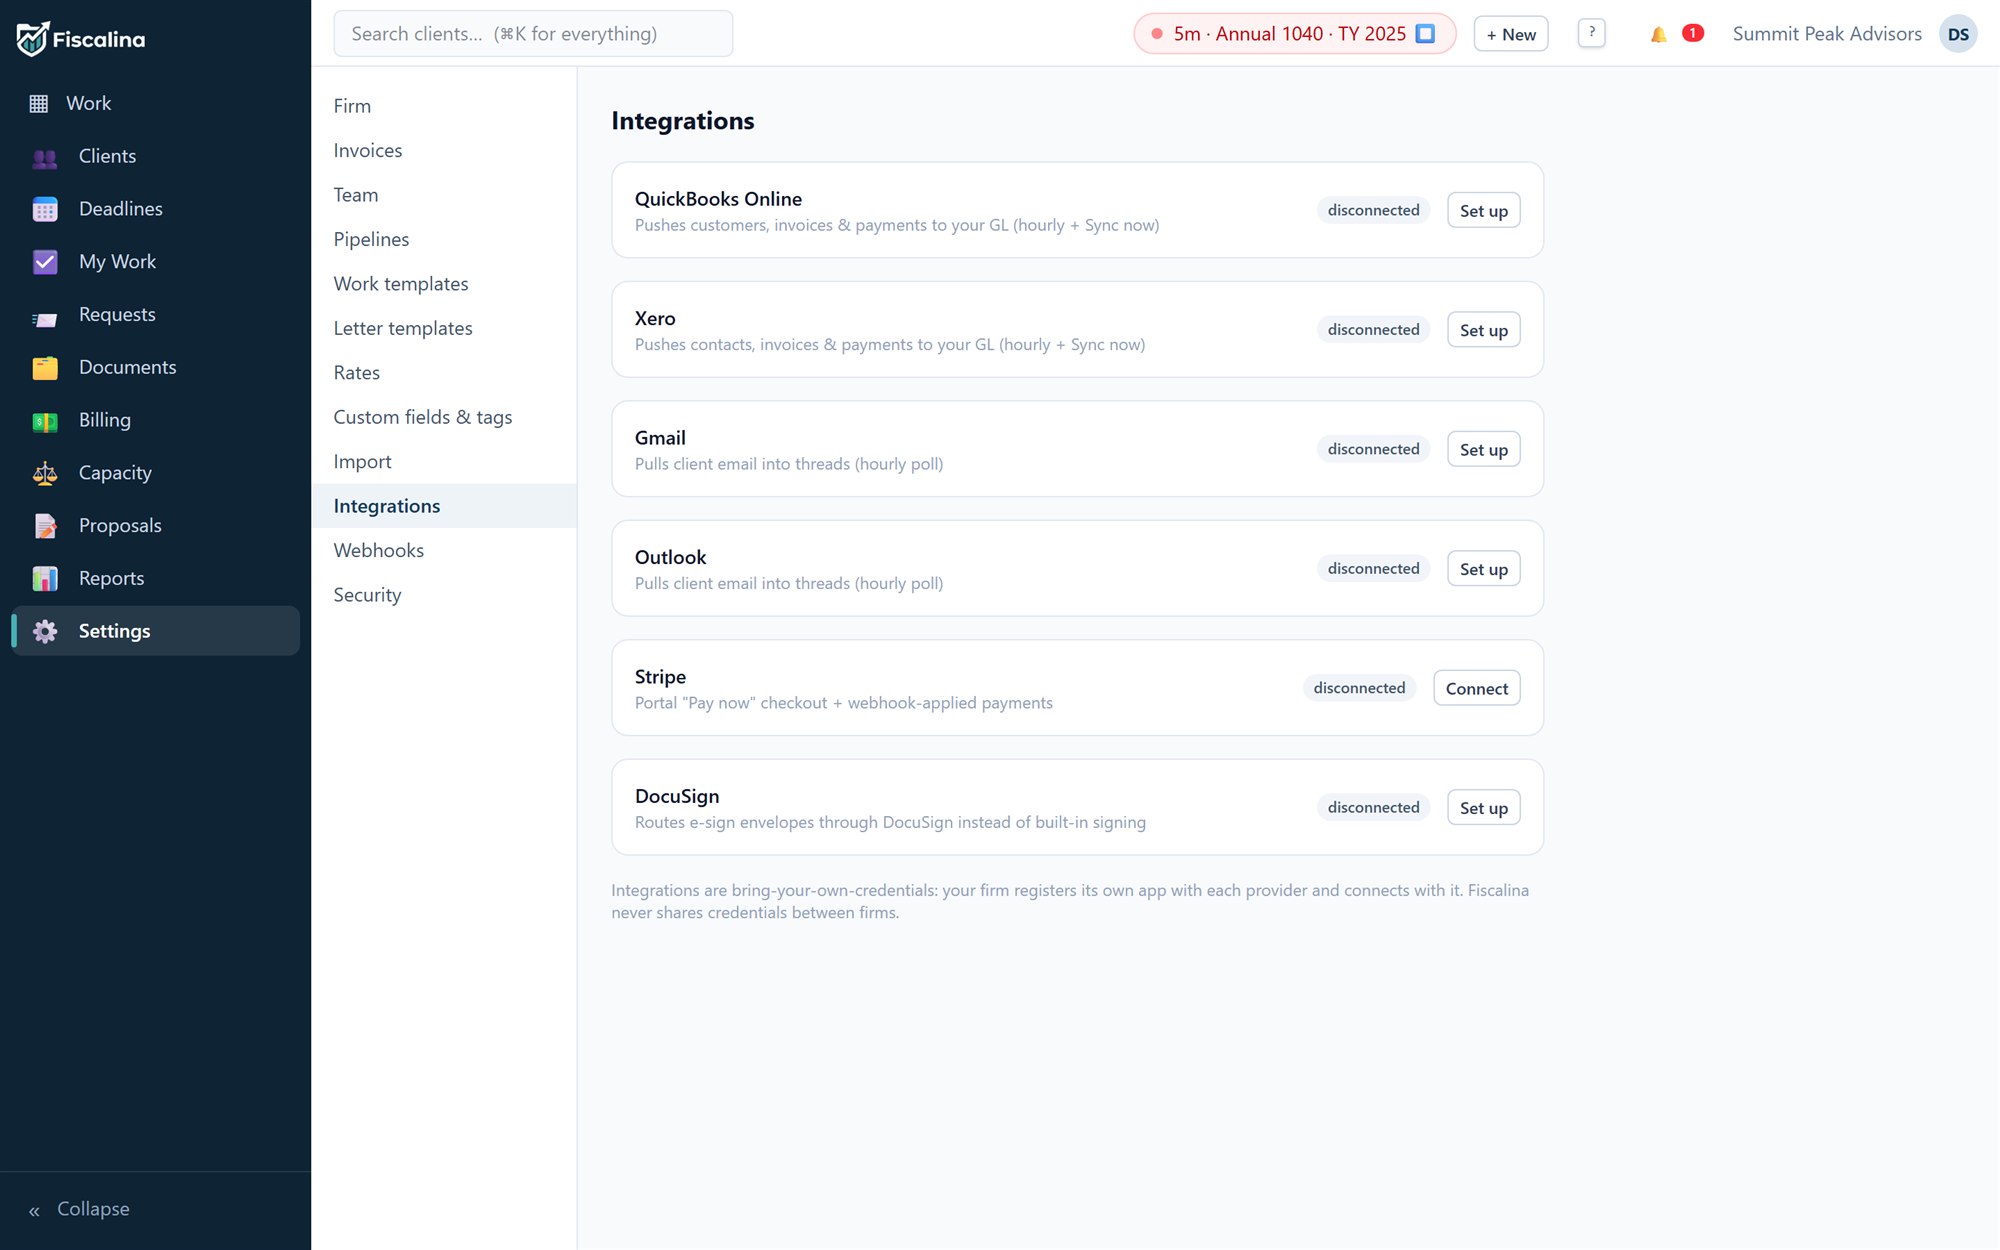This screenshot has width=2000, height=1250.
Task: Click the Summit Peak Advisors firm name
Action: (1827, 34)
